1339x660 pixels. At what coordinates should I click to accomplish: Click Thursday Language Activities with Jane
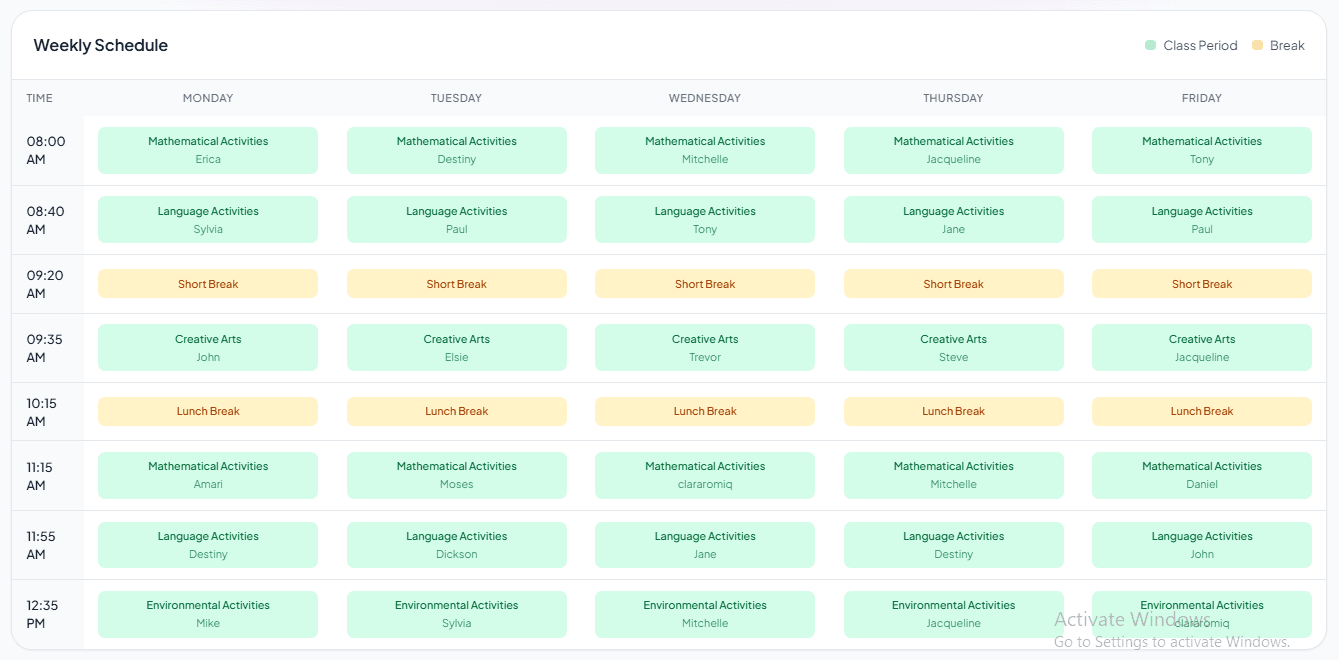(x=953, y=220)
